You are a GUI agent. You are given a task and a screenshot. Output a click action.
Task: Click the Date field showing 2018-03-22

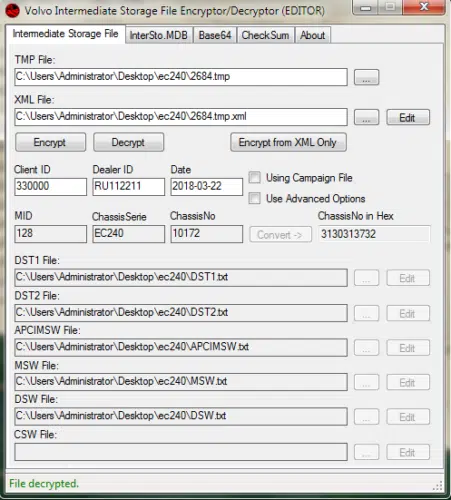point(206,186)
